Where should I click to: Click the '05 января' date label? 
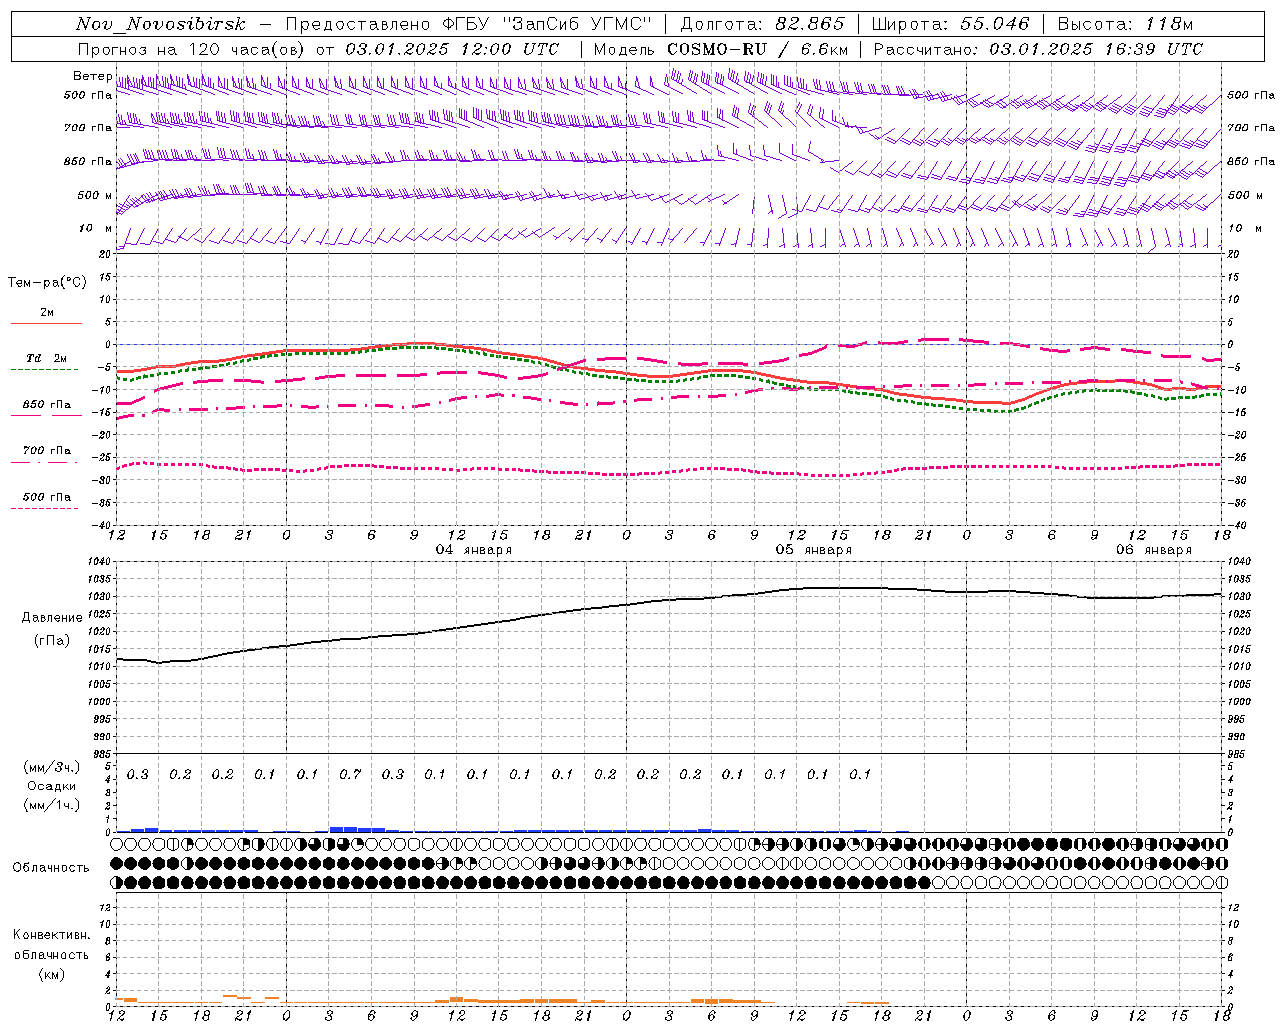814,549
